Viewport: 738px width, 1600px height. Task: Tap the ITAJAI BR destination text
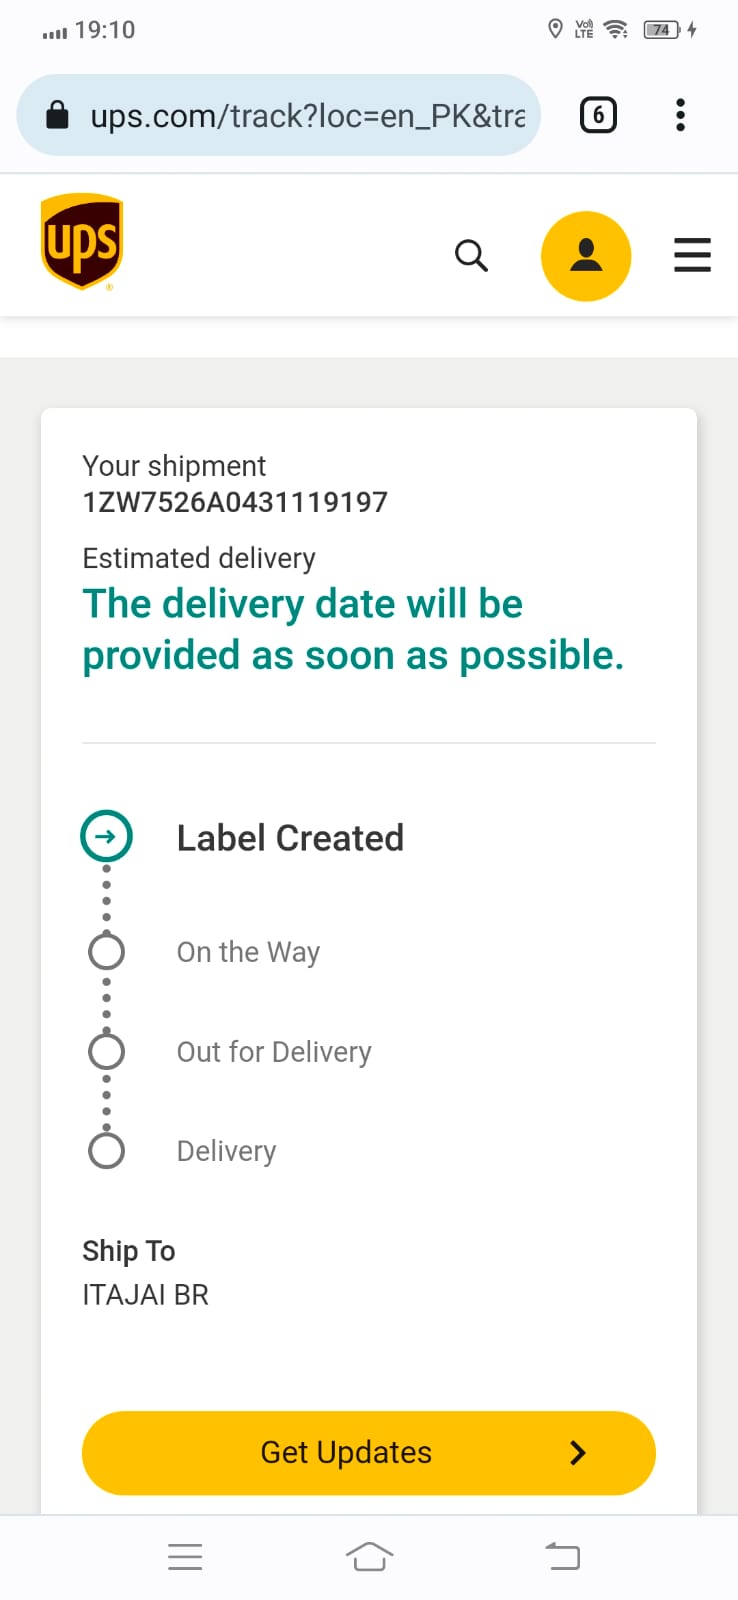click(x=146, y=1295)
